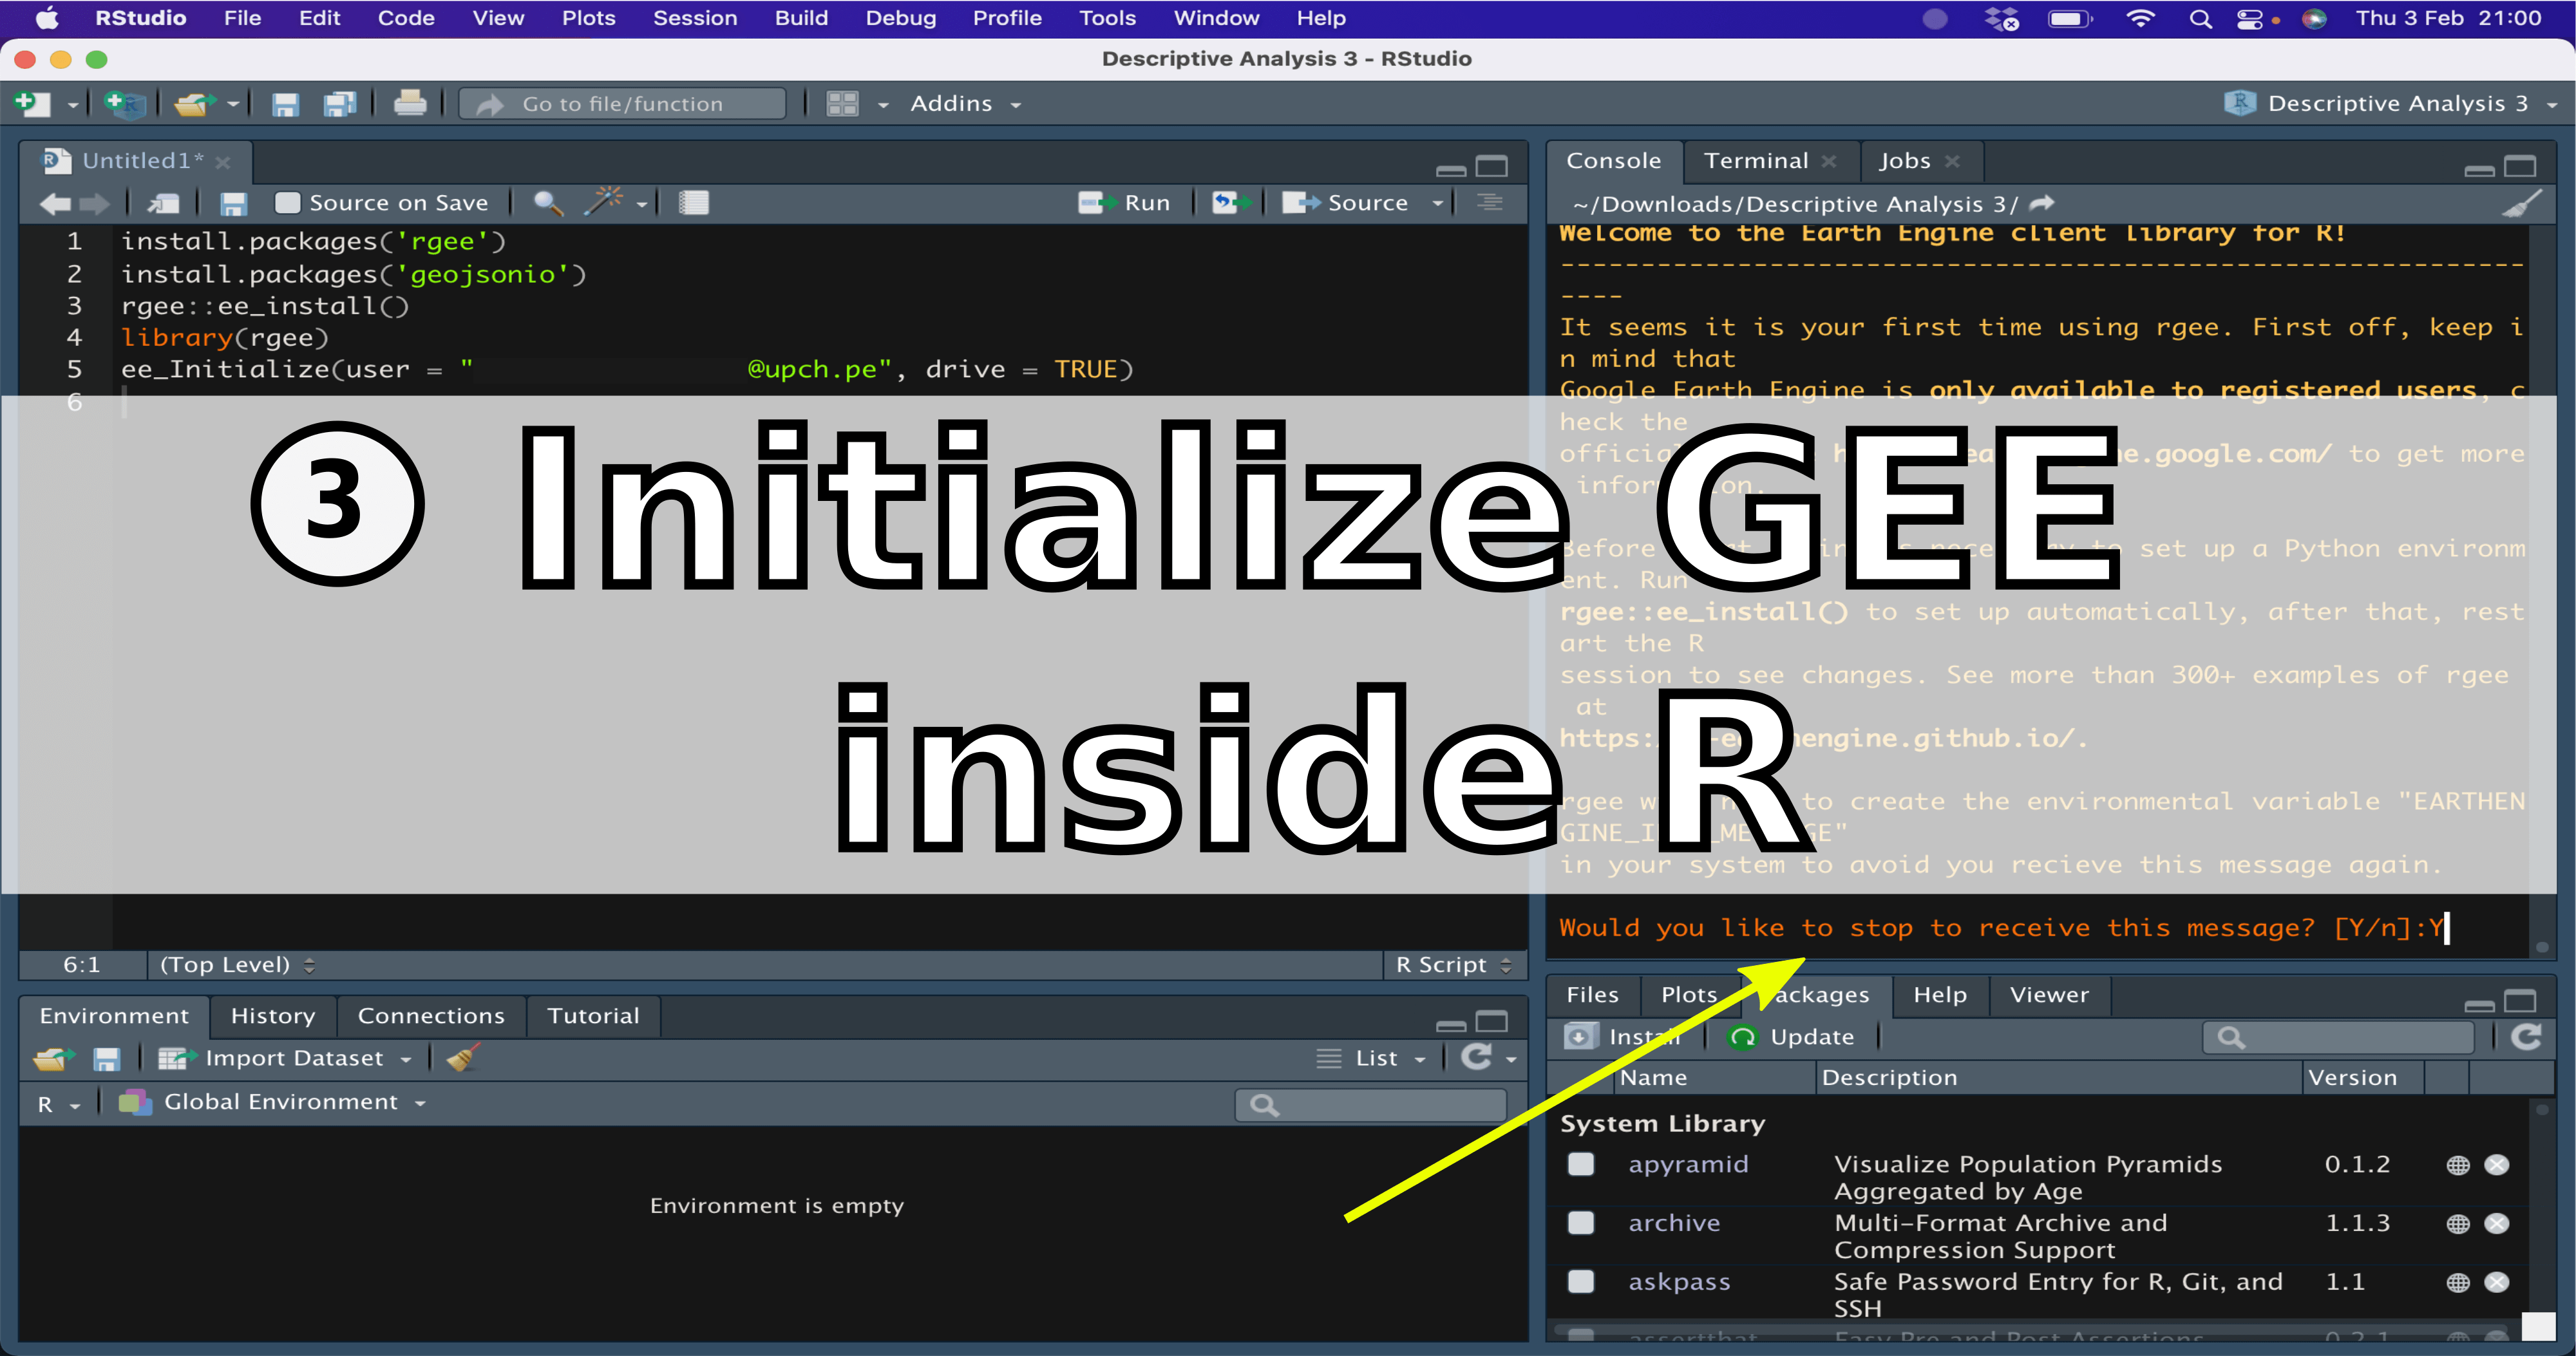Open macOS Spotlight search

point(2200,18)
